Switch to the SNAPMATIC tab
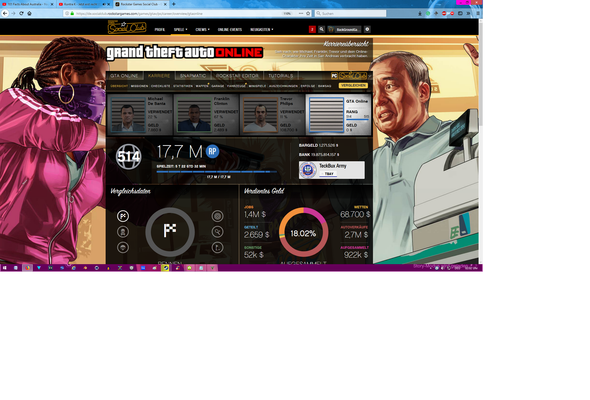 (x=193, y=76)
